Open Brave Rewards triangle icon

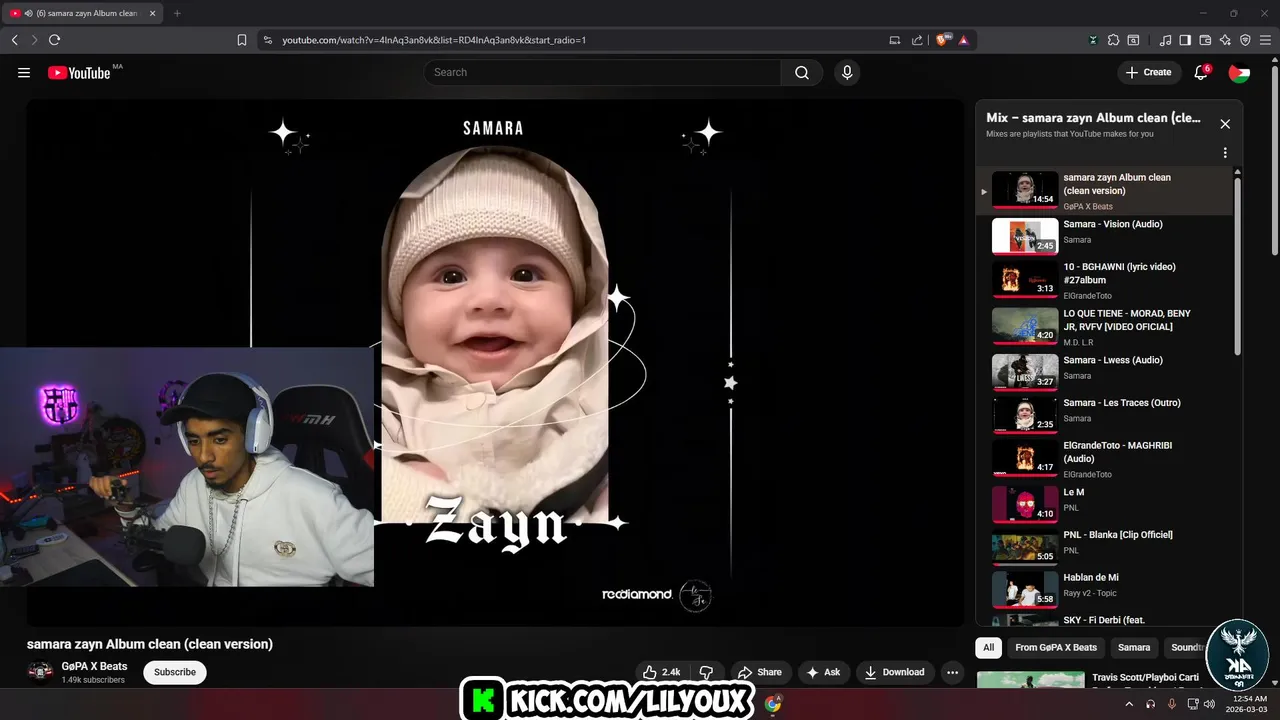pos(964,40)
